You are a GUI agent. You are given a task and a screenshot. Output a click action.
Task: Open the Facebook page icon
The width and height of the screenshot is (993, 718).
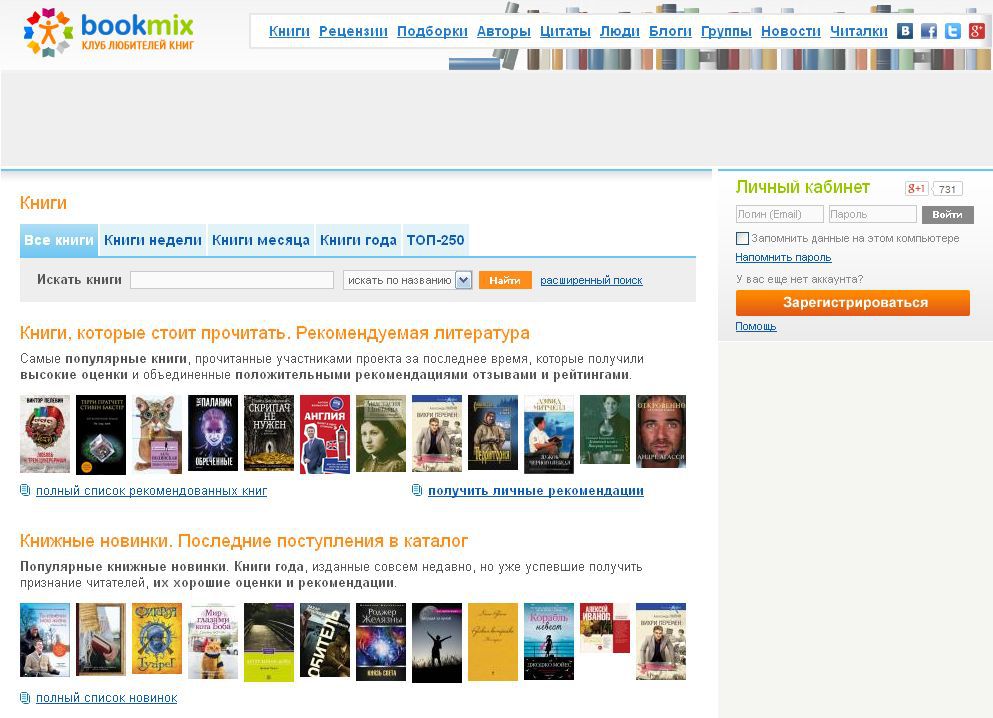tap(929, 31)
